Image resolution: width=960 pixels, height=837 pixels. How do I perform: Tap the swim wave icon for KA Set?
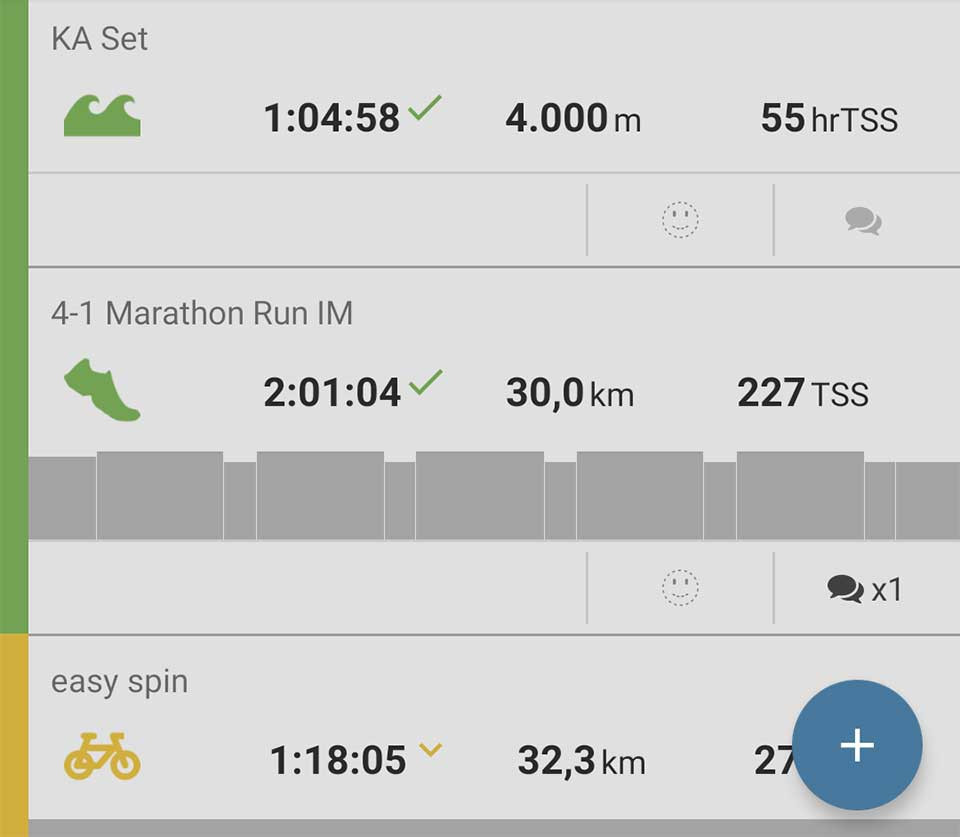click(x=102, y=116)
